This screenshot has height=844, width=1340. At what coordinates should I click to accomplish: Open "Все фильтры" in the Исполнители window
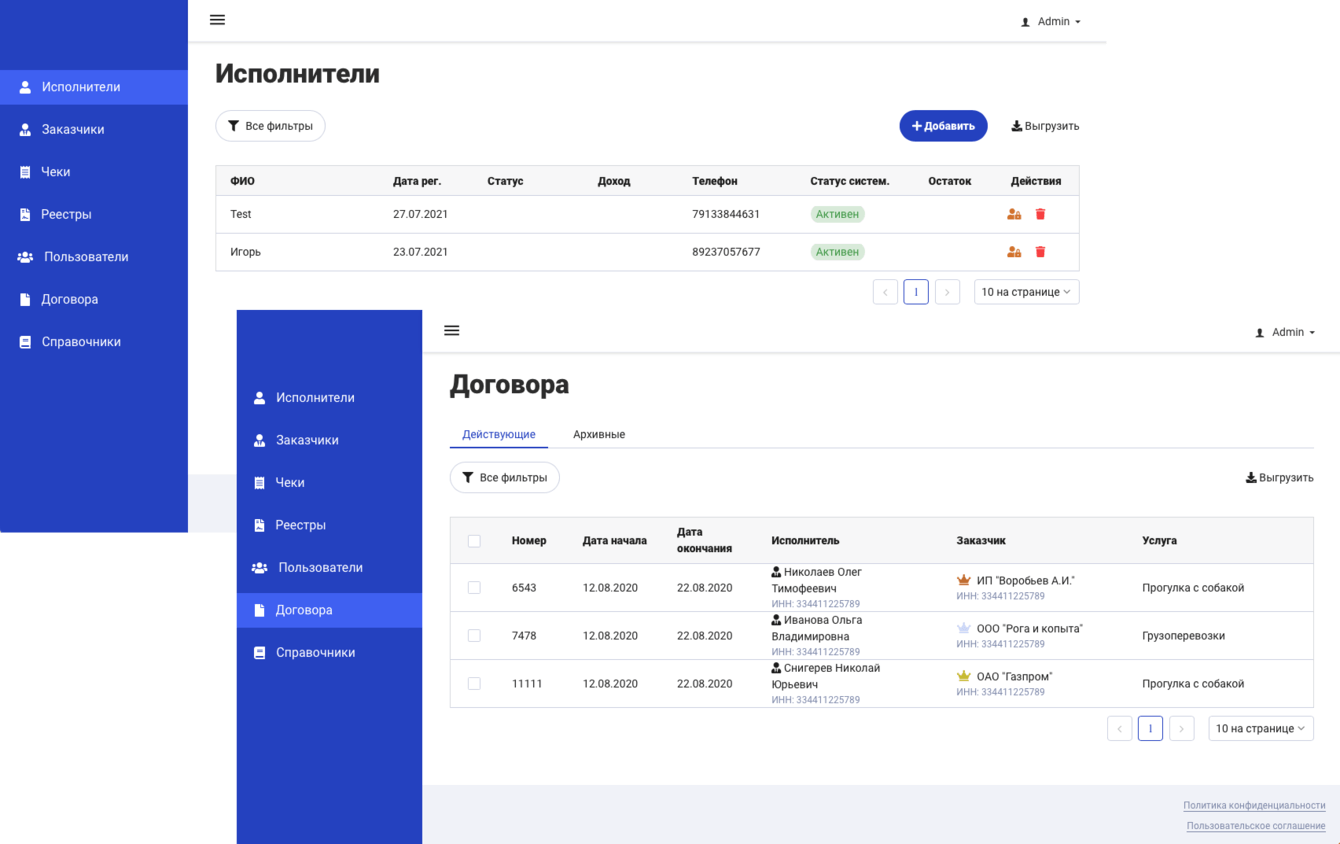(270, 126)
